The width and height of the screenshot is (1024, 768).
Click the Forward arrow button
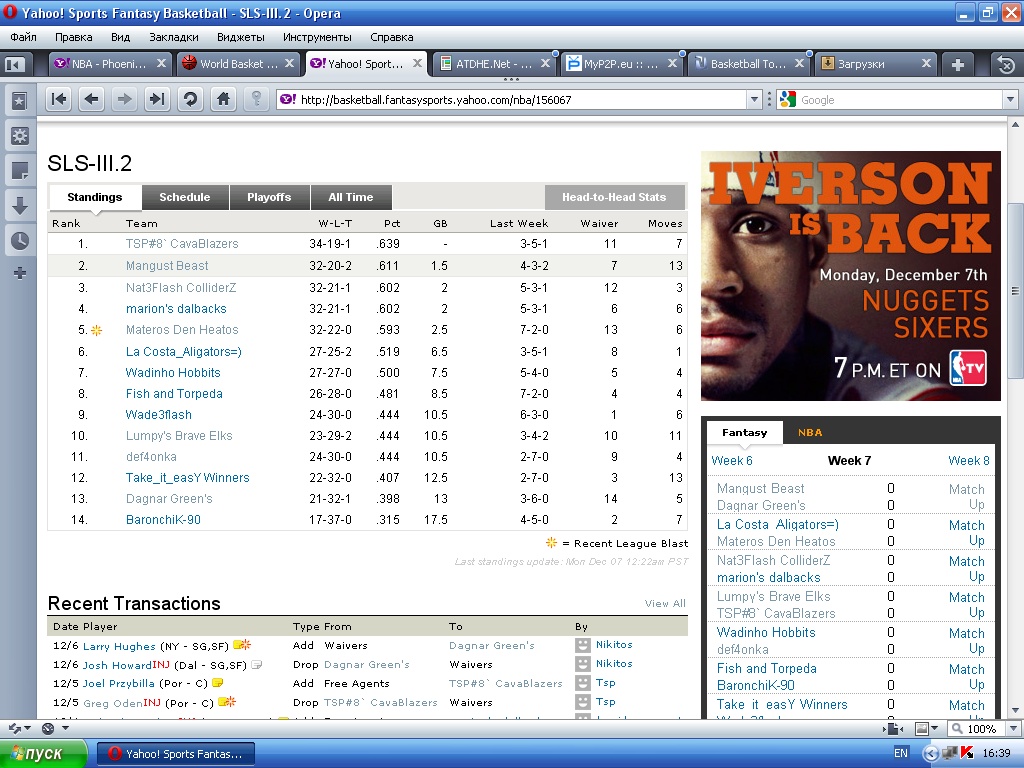click(123, 99)
